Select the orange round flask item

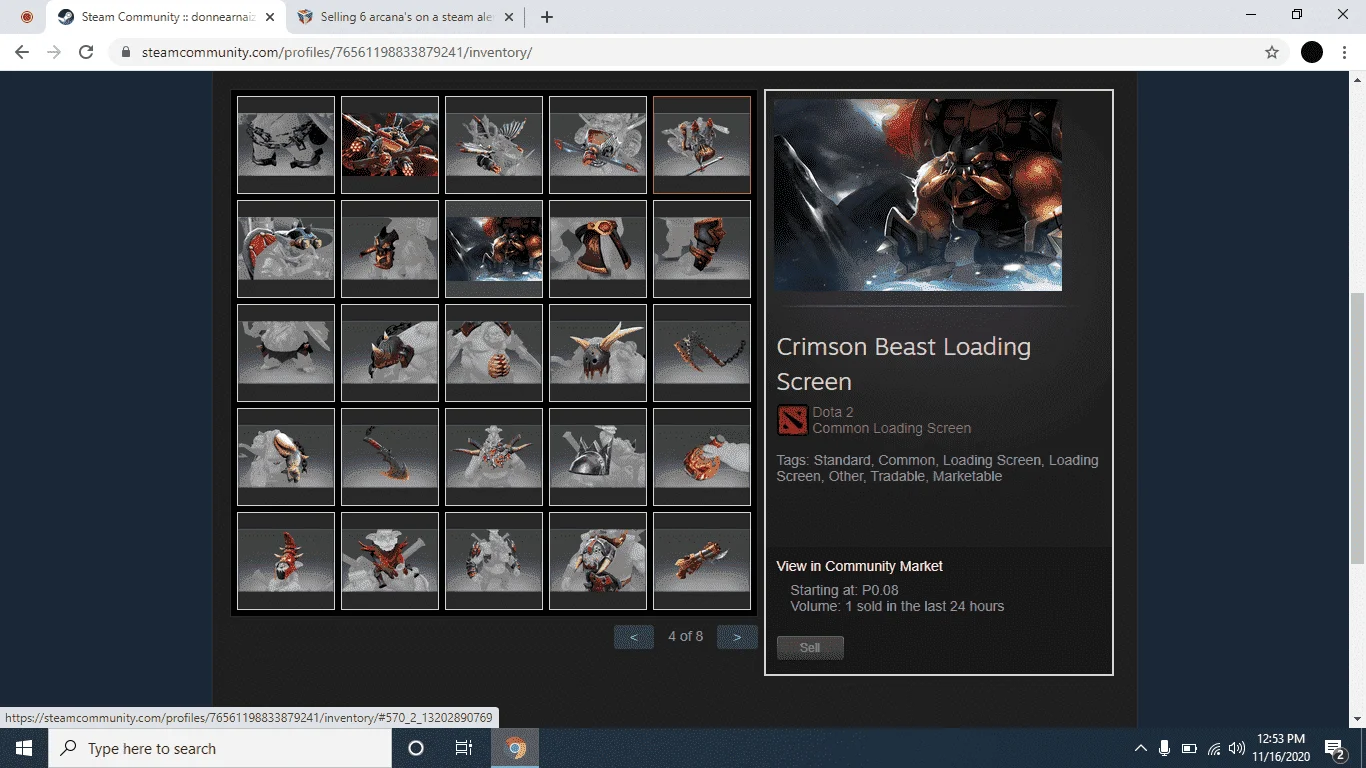tap(702, 457)
